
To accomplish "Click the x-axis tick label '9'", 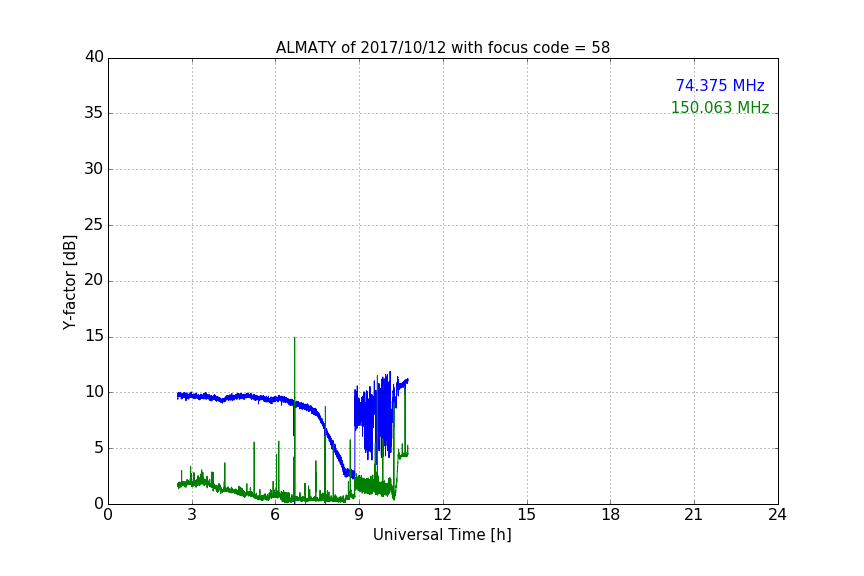I will pyautogui.click(x=359, y=515).
